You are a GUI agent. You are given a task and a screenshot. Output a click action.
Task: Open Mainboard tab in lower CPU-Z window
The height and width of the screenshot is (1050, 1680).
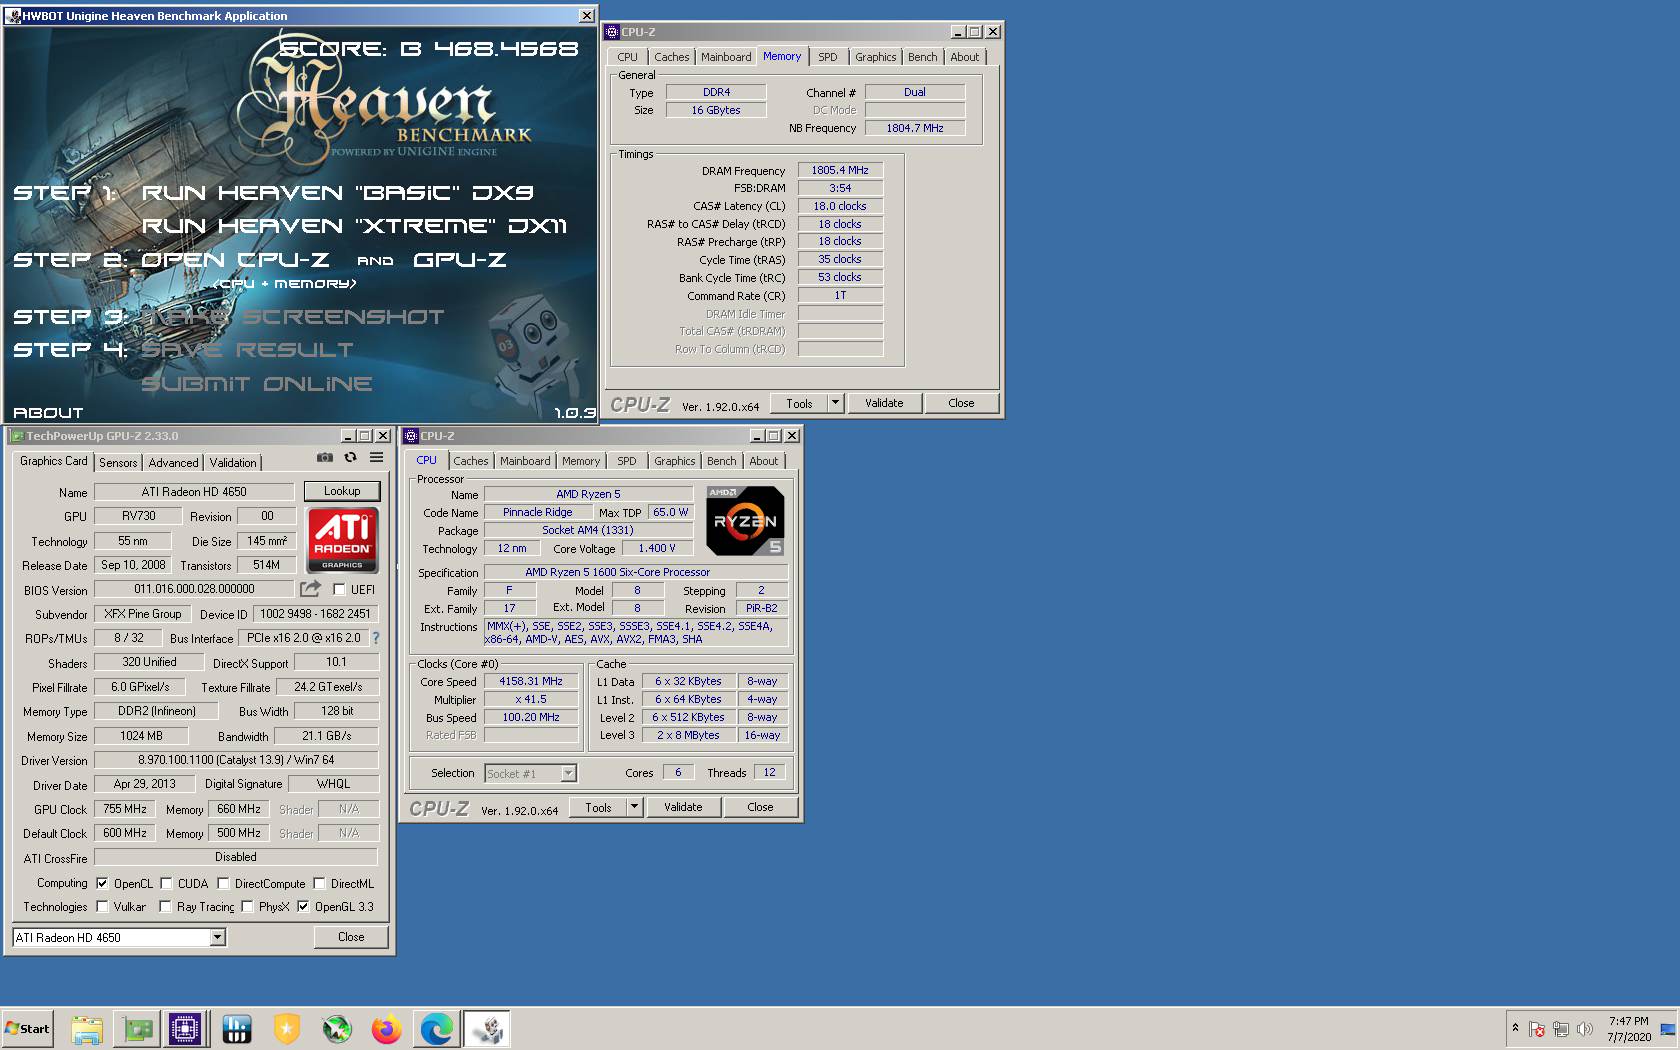point(525,461)
